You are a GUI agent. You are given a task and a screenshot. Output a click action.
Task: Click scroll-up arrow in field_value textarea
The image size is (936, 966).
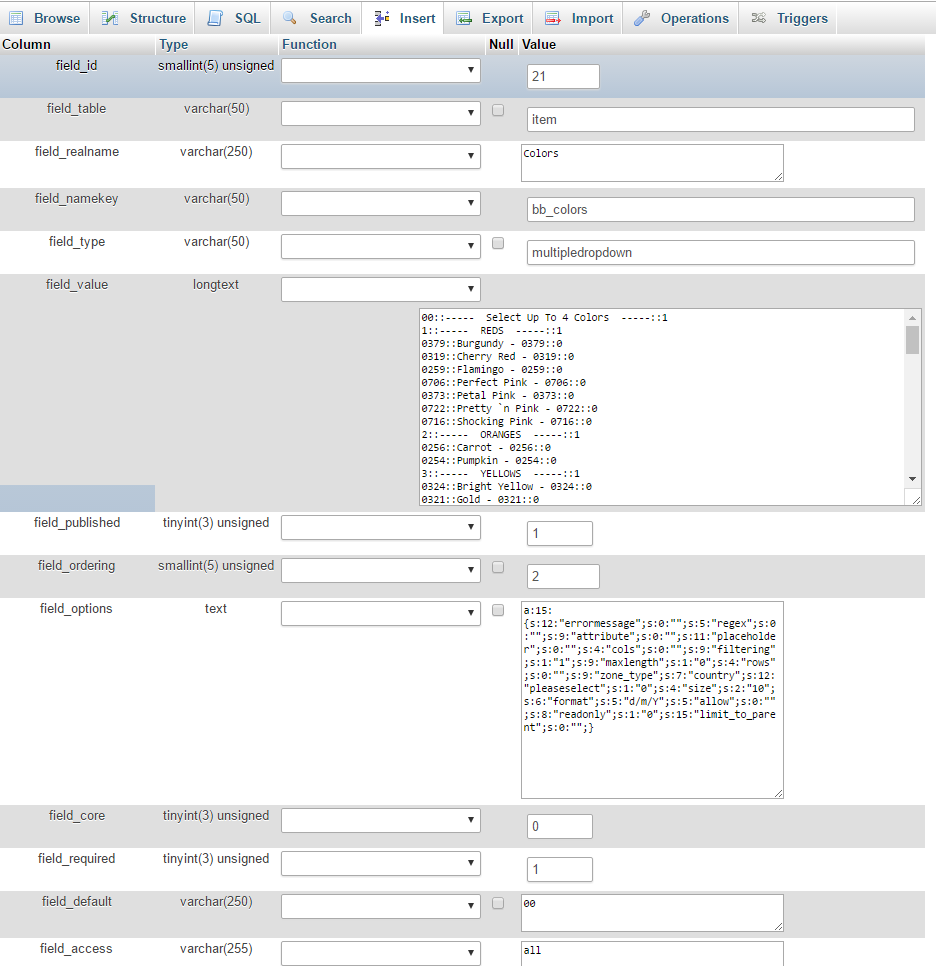913,318
